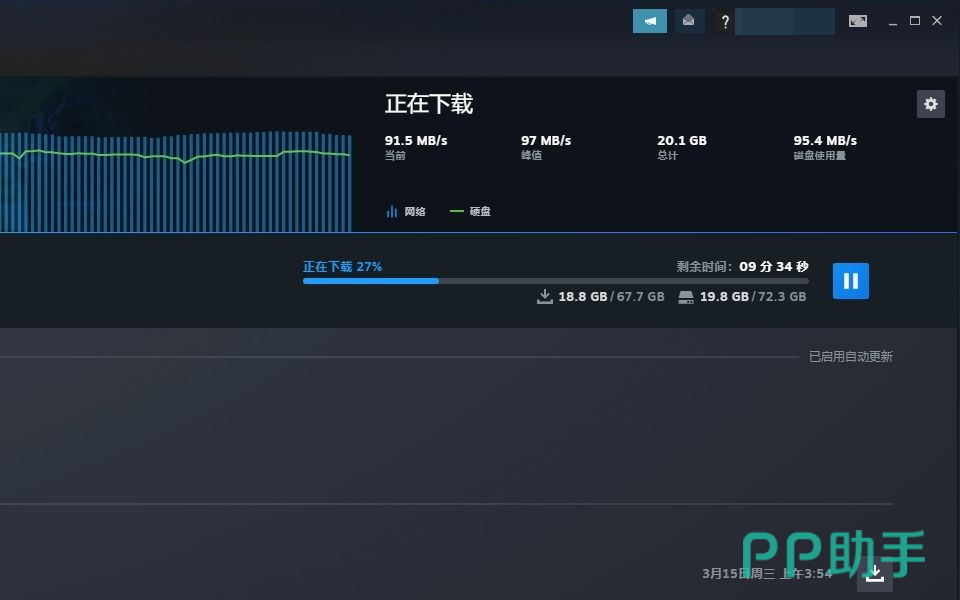This screenshot has height=600, width=960.
Task: Minimize the Steam window
Action: click(x=891, y=21)
